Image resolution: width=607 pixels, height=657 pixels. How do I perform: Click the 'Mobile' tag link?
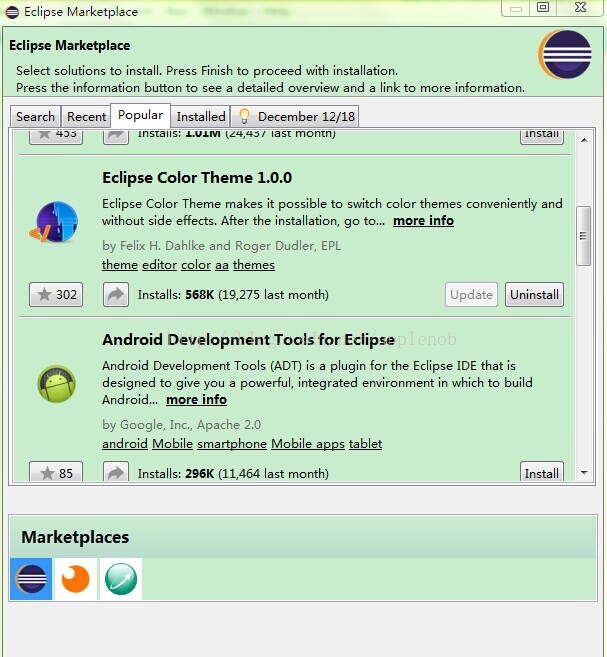[x=172, y=444]
